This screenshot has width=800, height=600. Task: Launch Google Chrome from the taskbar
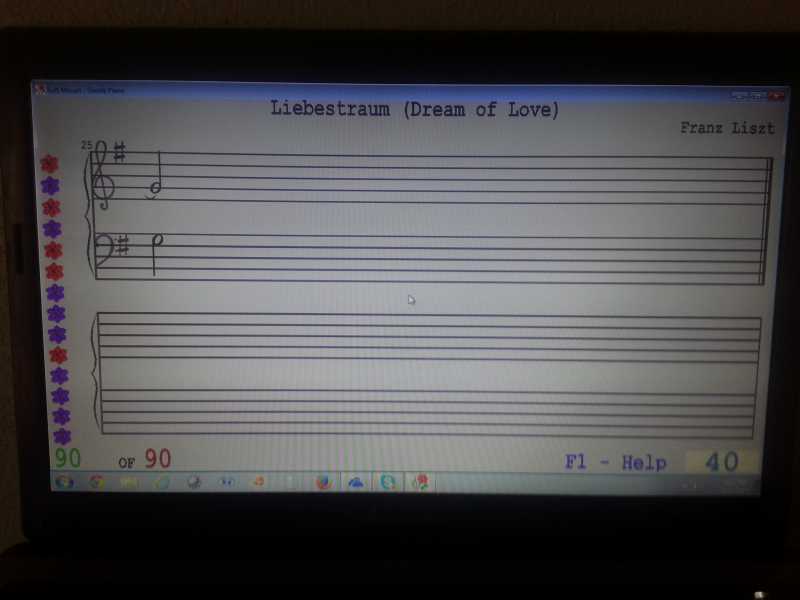pos(96,482)
